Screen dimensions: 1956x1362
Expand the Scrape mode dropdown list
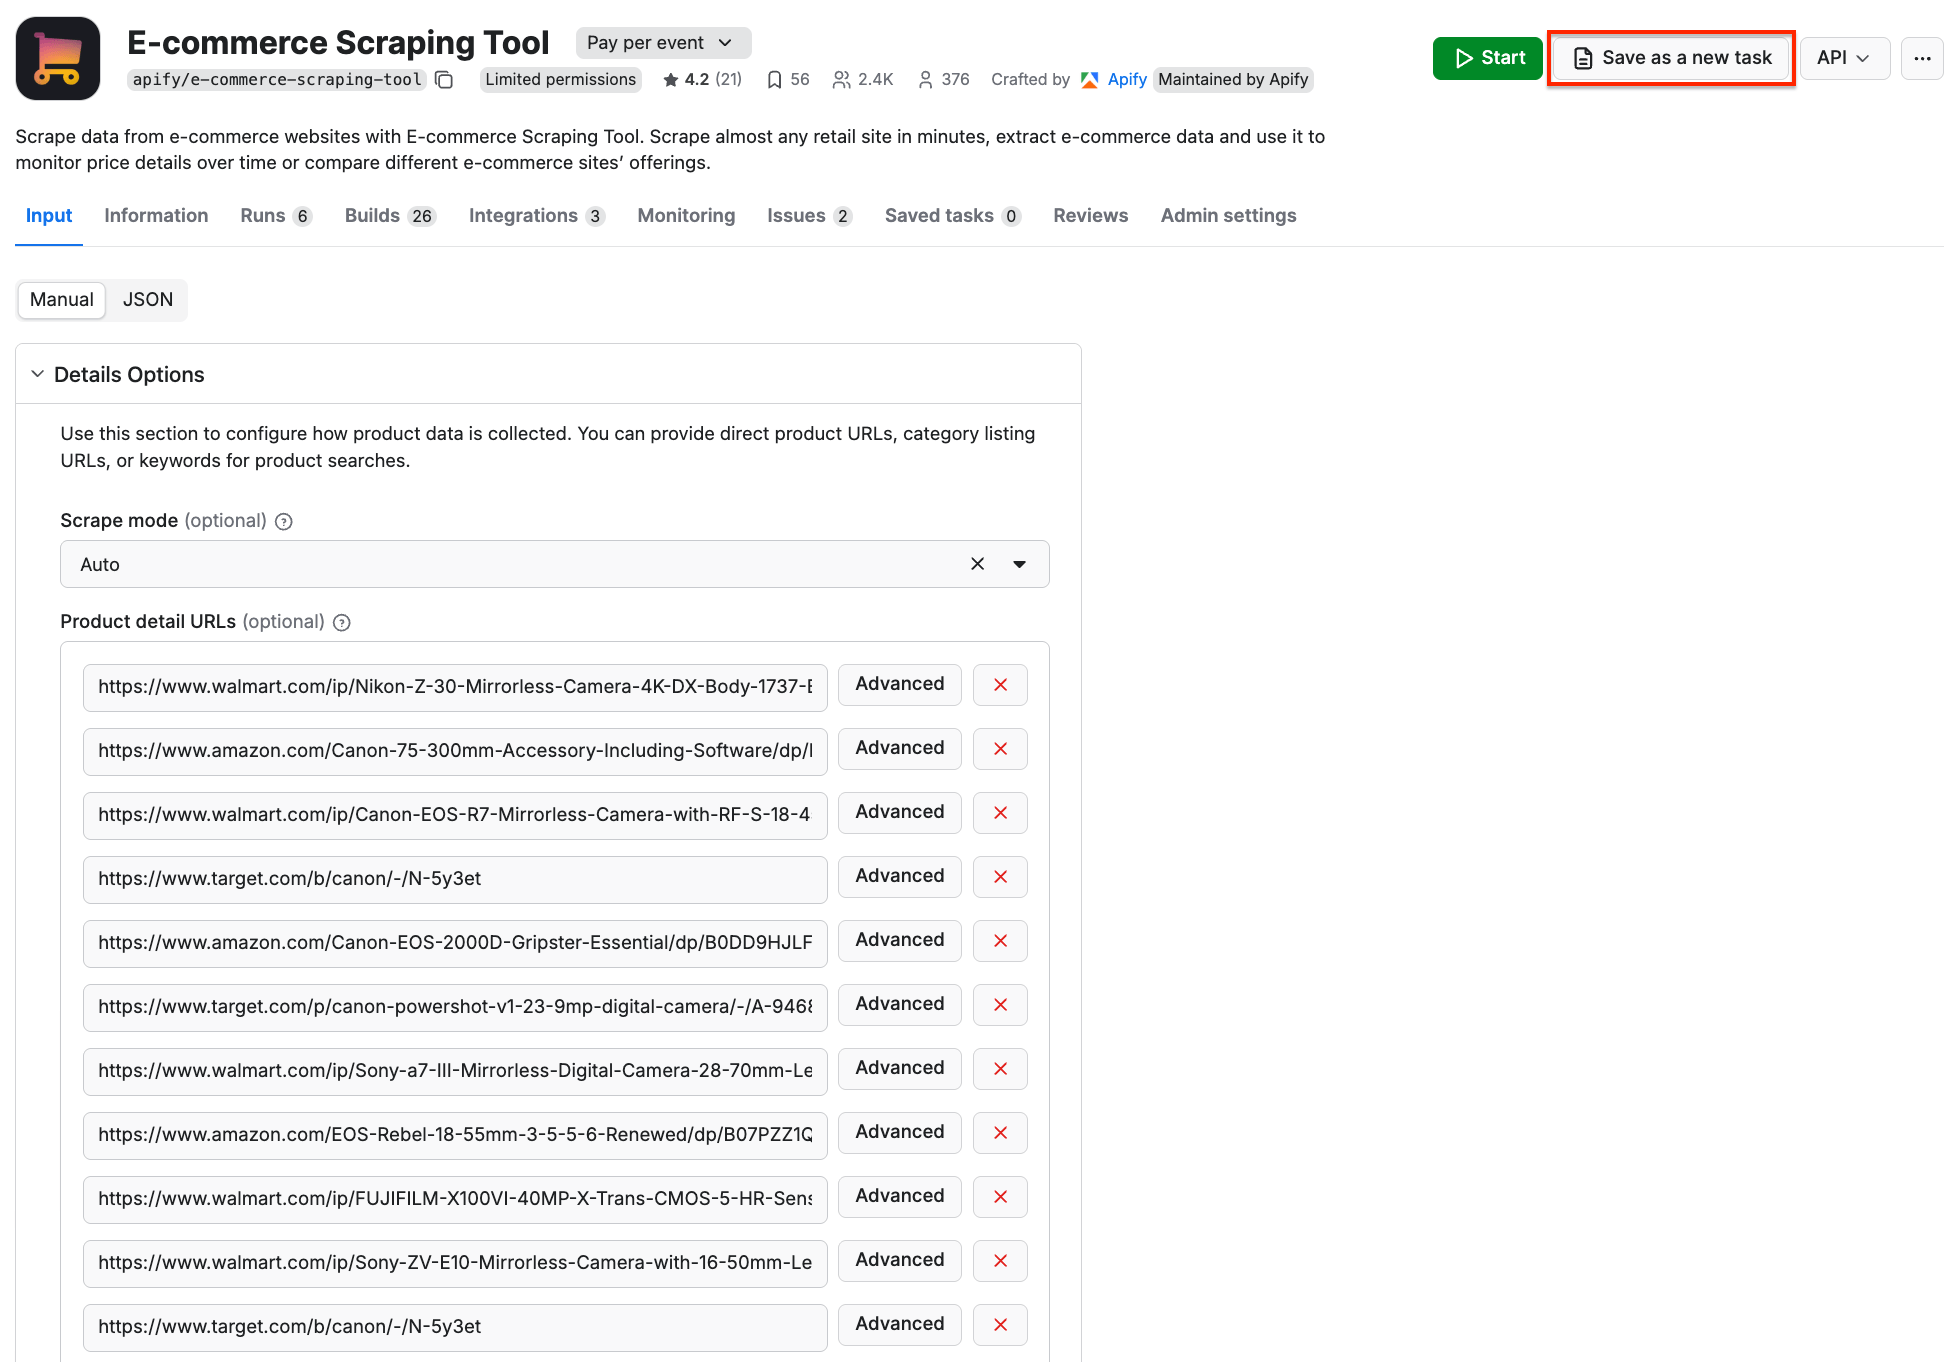(x=1020, y=564)
